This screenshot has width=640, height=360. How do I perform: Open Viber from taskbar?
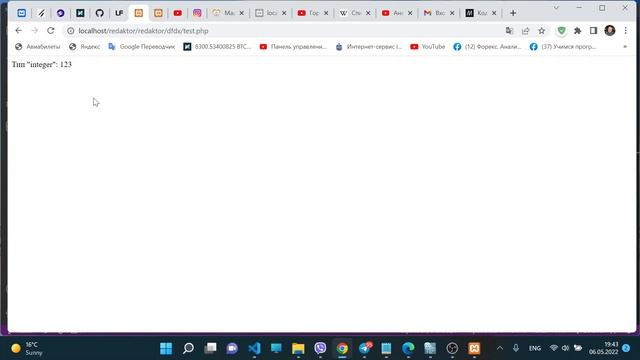320,348
